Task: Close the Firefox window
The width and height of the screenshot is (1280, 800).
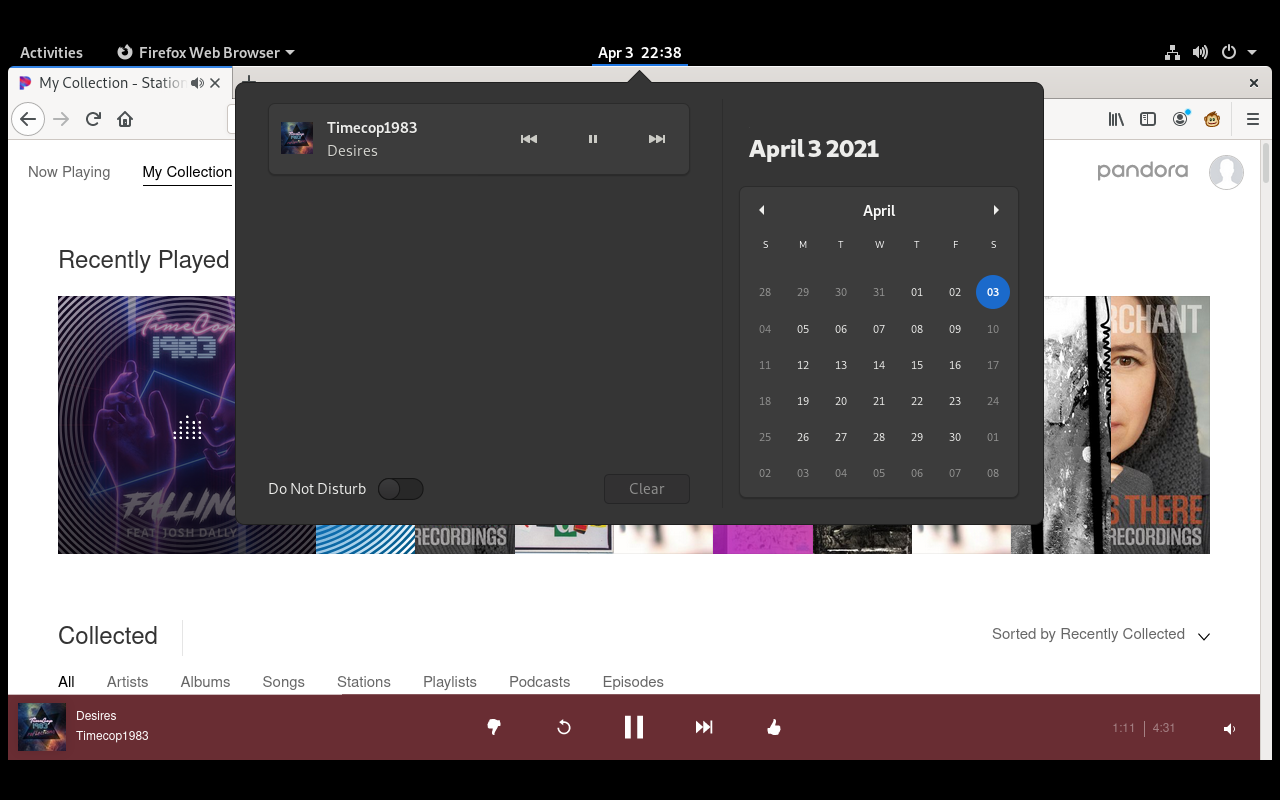Action: click(x=1254, y=83)
